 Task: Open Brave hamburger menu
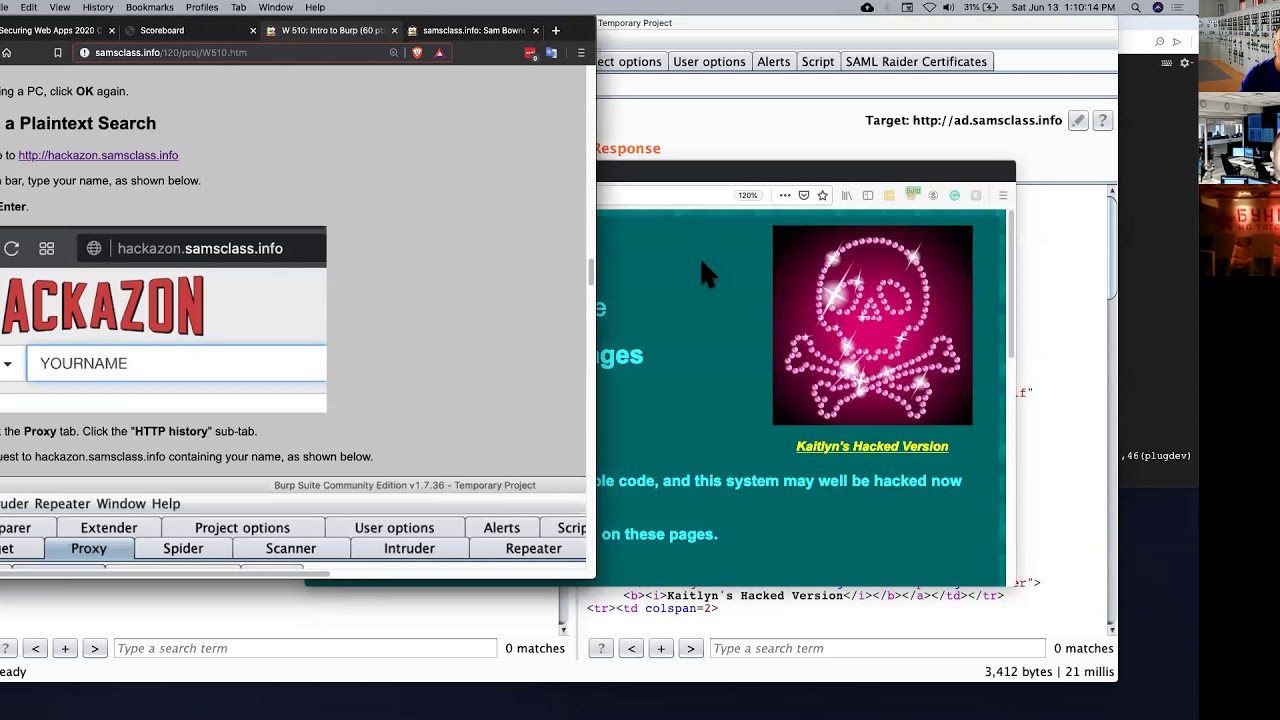(x=581, y=53)
